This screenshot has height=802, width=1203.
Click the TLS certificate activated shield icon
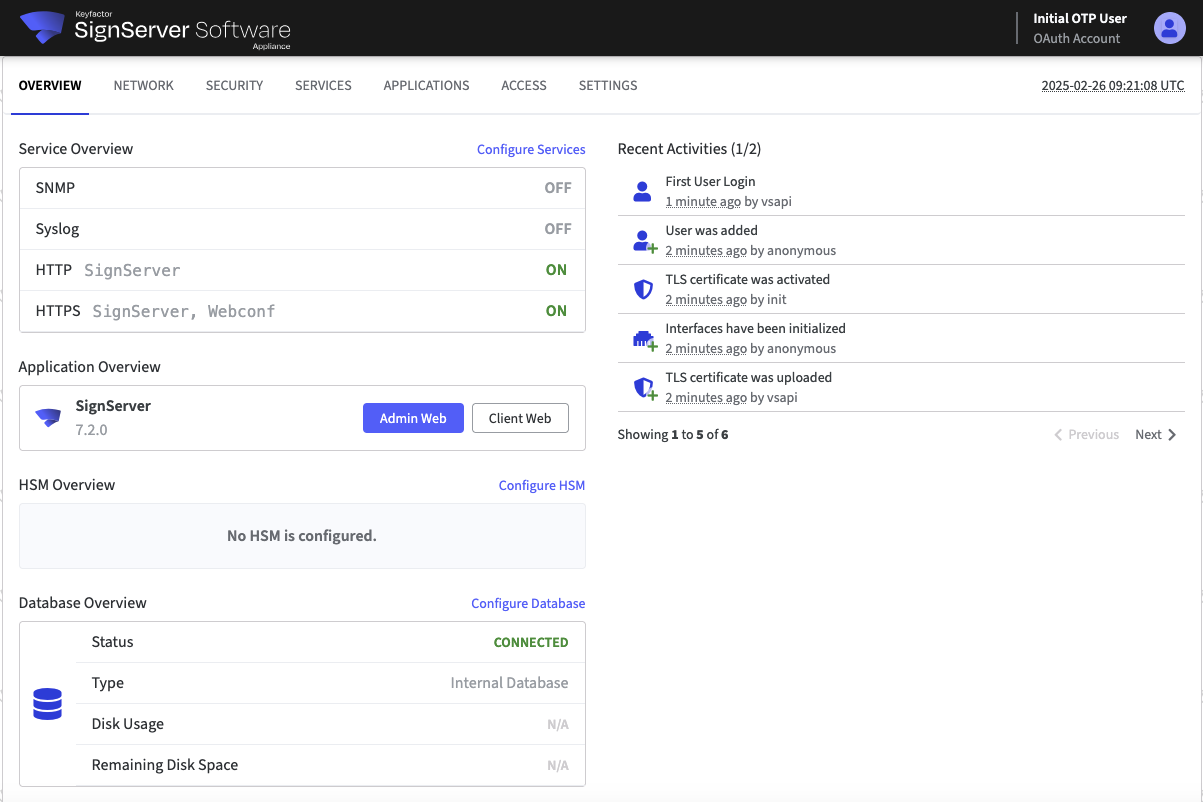(644, 290)
